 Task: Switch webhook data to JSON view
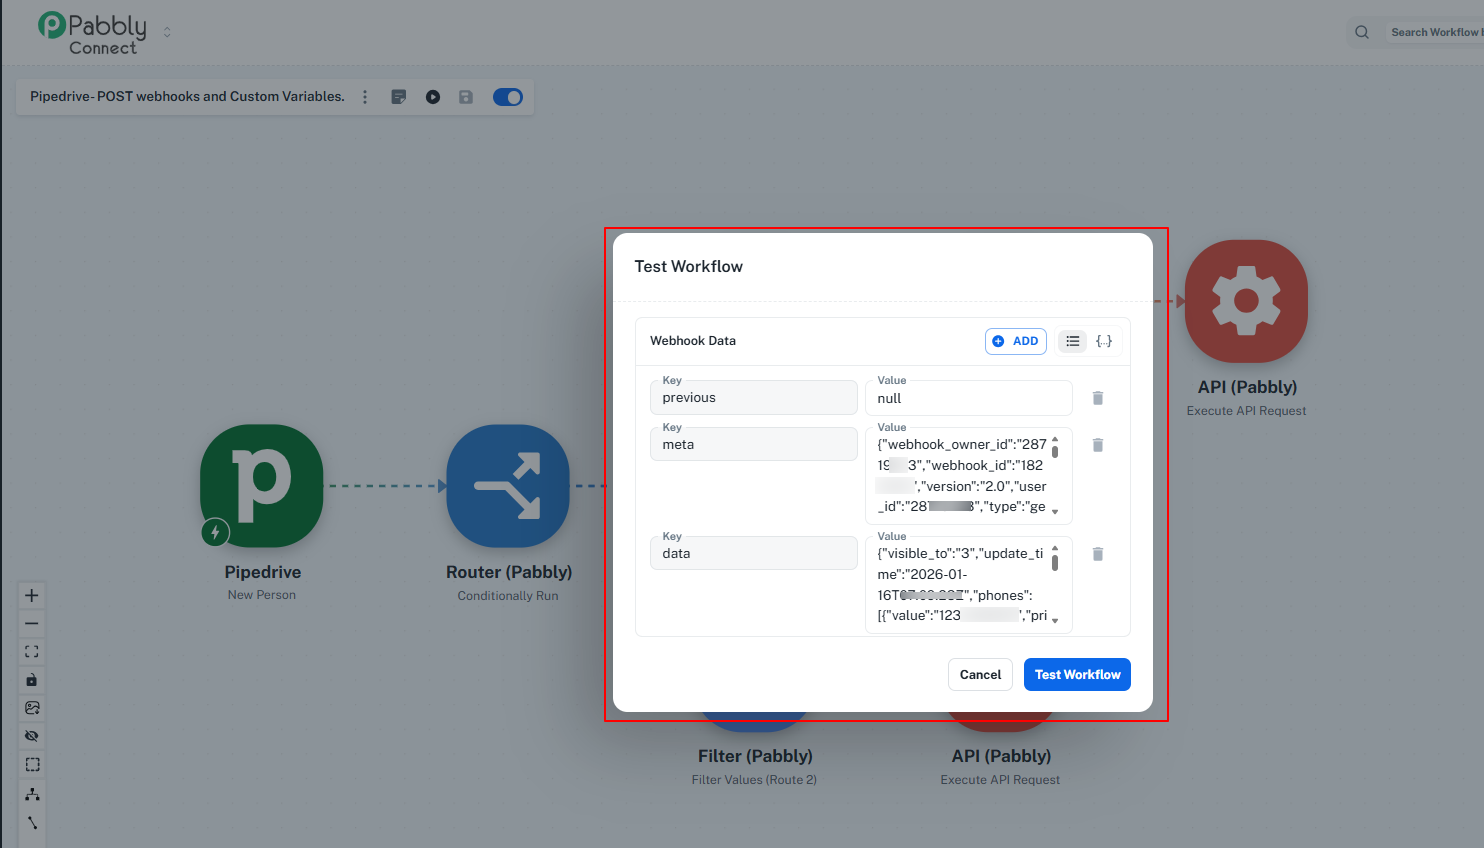pos(1104,341)
